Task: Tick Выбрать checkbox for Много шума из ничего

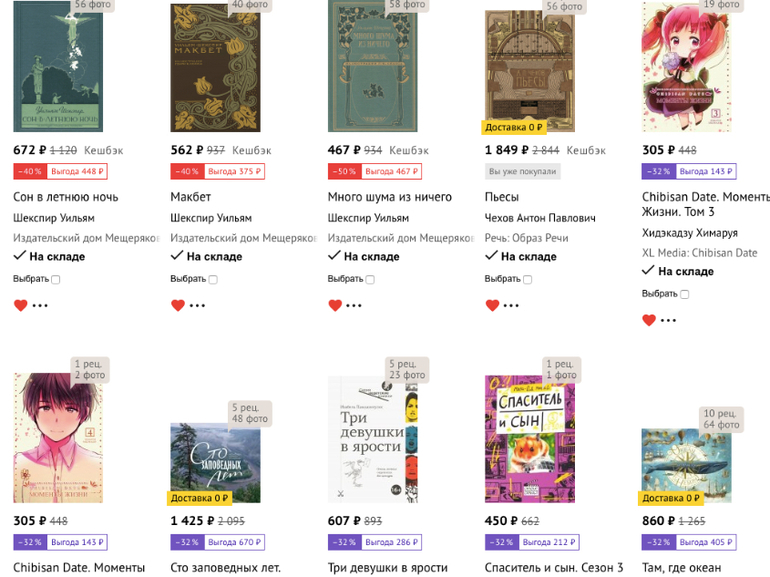Action: pyautogui.click(x=370, y=280)
